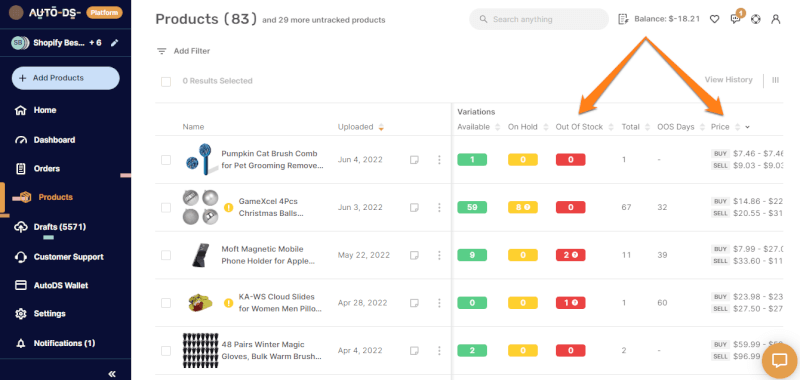The image size is (800, 380).
Task: Open the live chat bubble button
Action: point(779,361)
